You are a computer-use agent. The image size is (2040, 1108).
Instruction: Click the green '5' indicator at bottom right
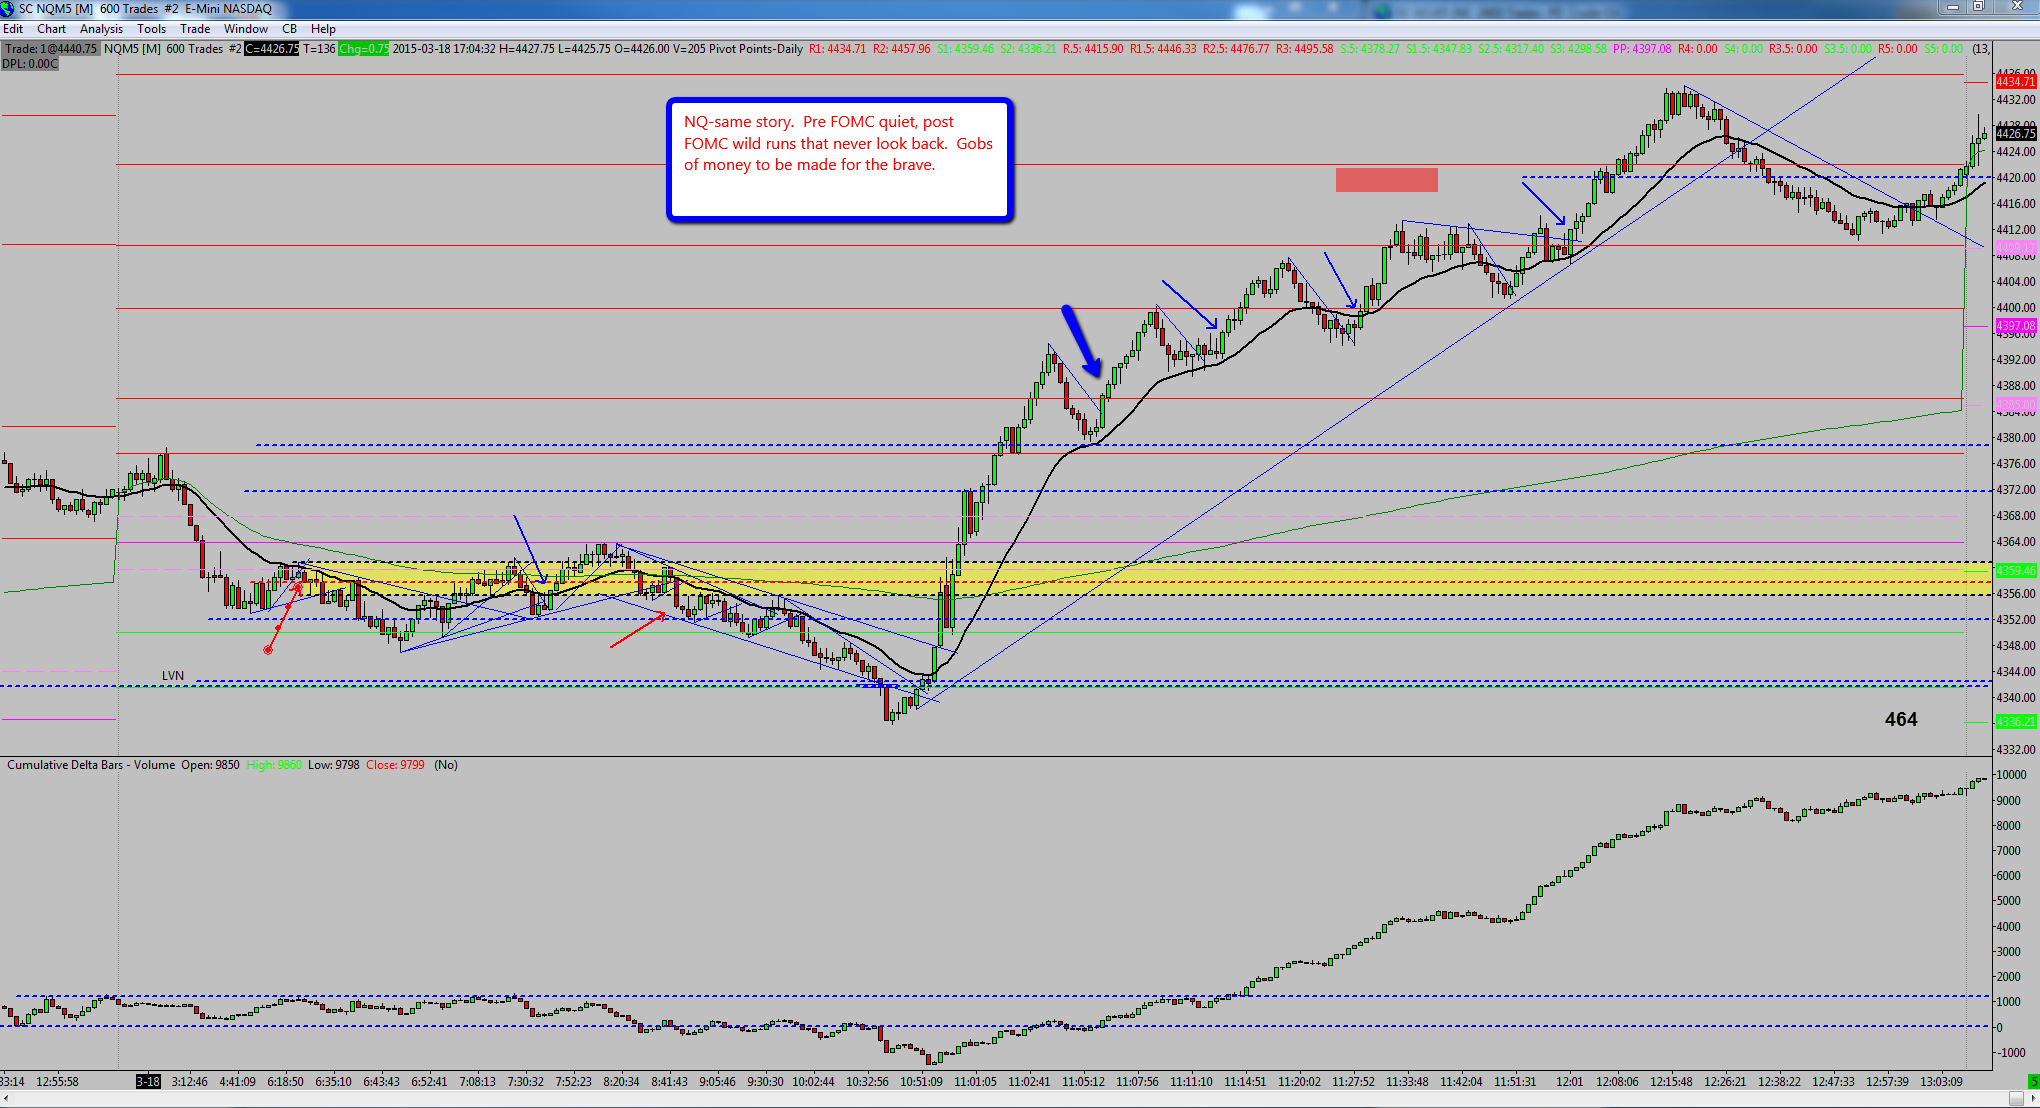(2033, 1081)
